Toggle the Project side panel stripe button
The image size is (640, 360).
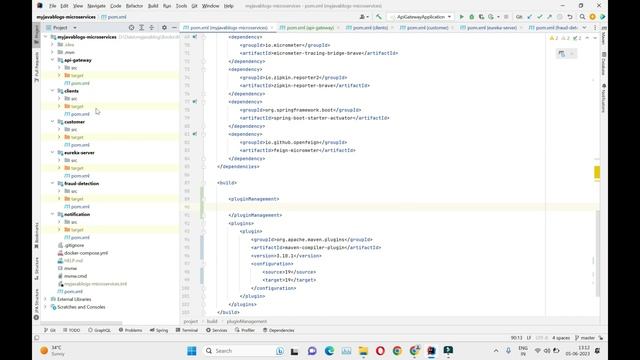(x=36, y=35)
